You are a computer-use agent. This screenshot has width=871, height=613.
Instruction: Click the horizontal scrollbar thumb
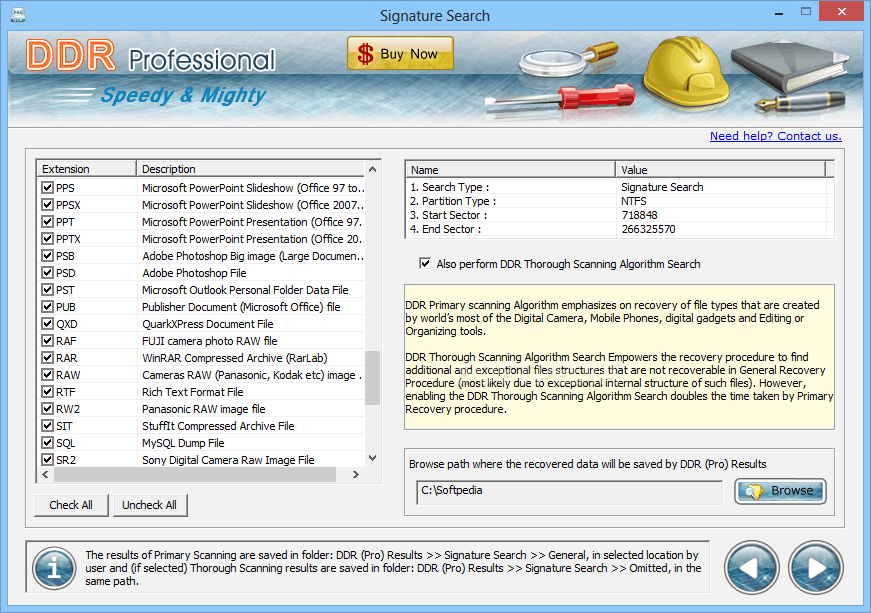pyautogui.click(x=195, y=474)
